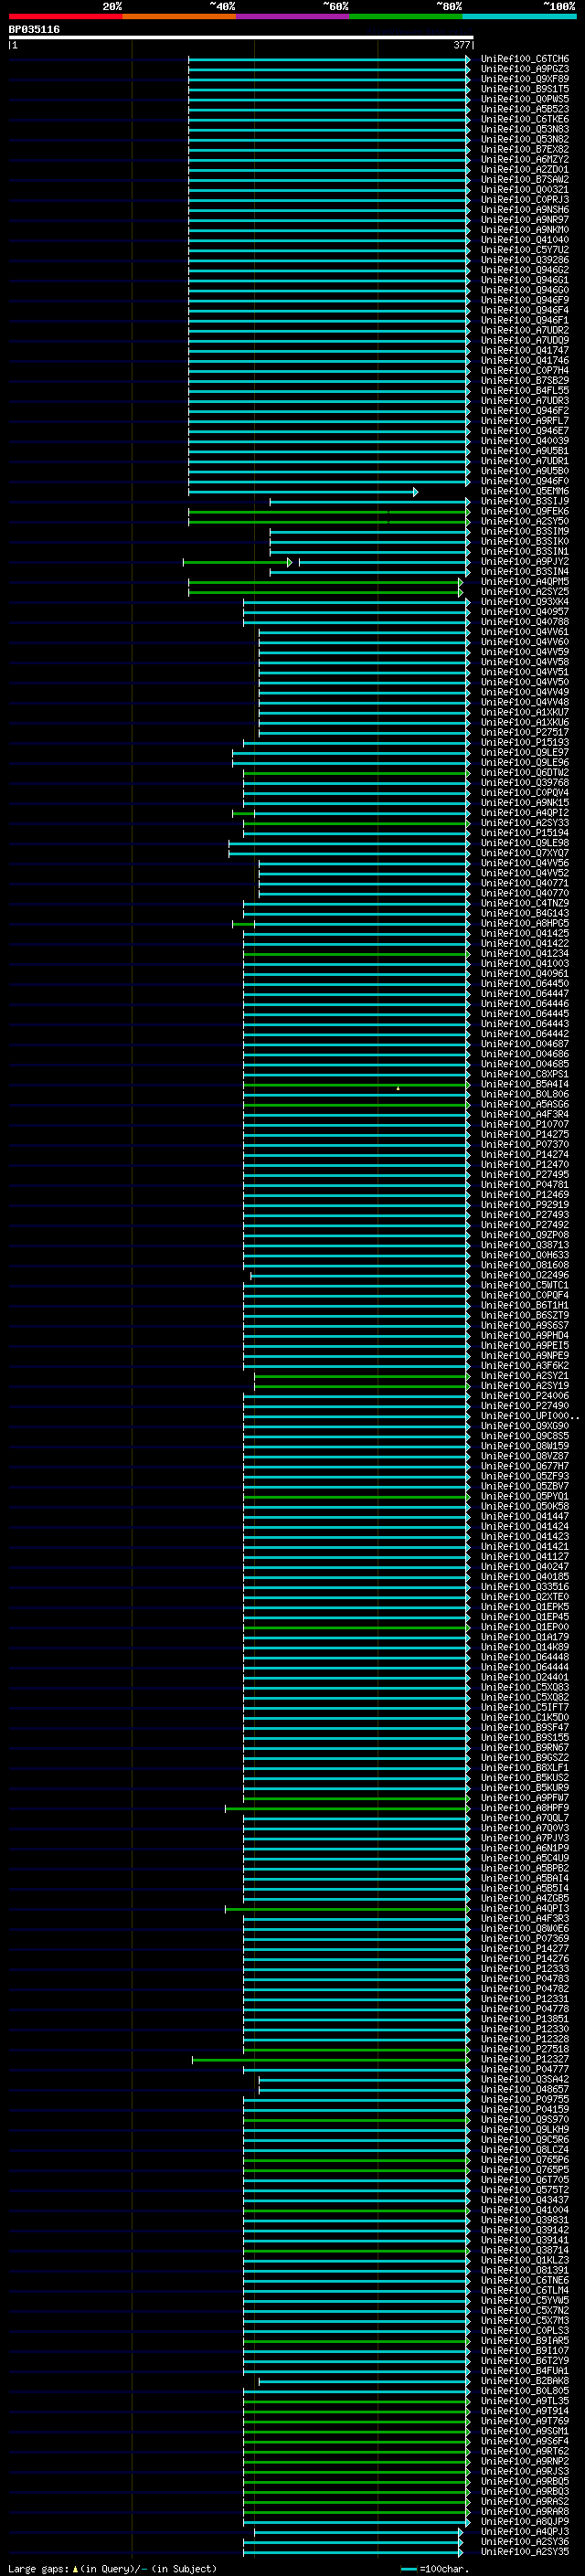585x2576 pixels.
Task: Select hit label UniRef100_Q93XK4
Action: coord(524,601)
